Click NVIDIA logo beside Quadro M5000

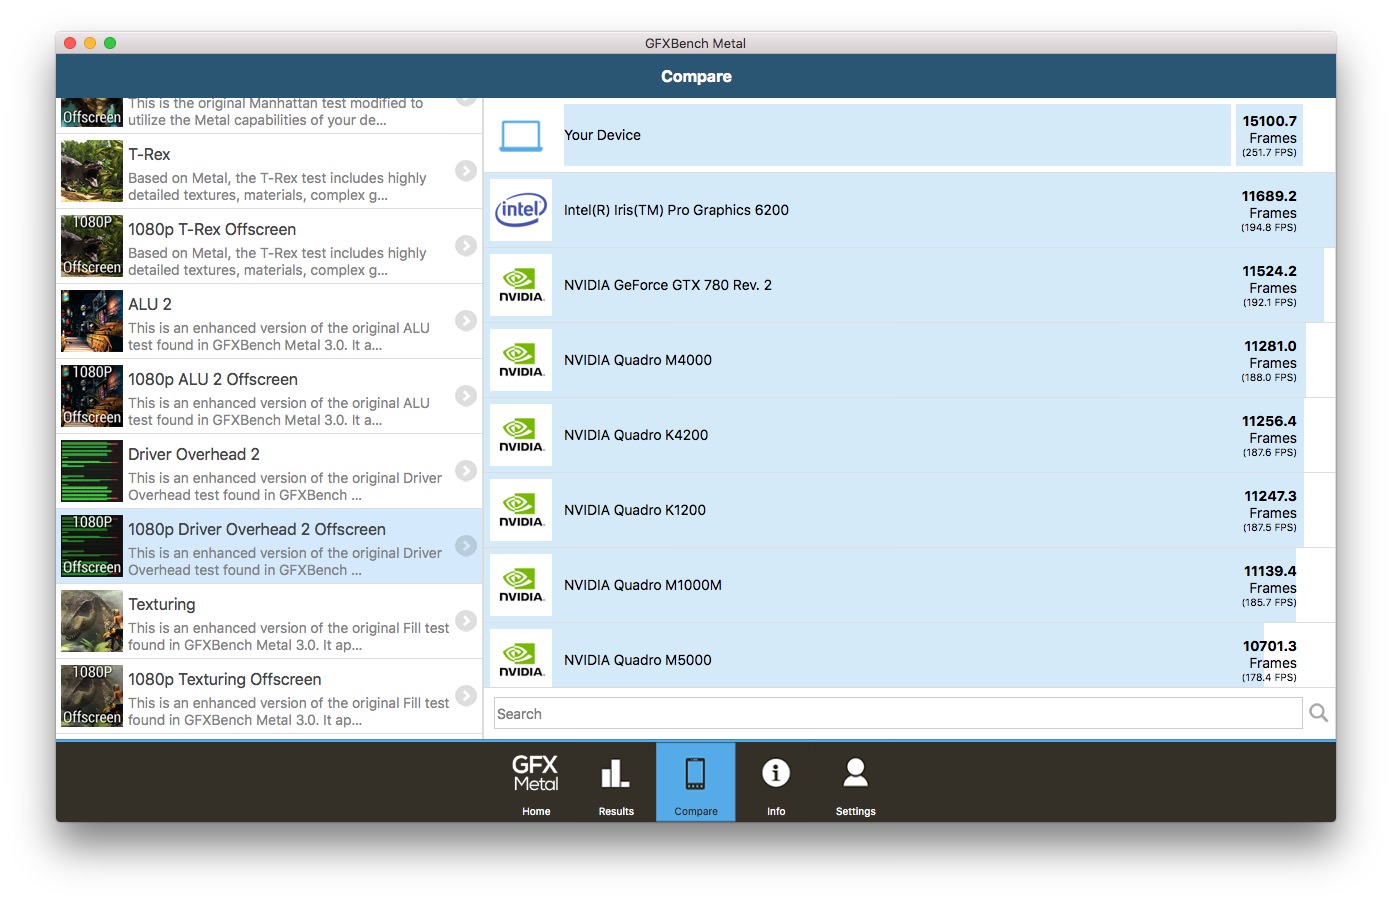click(x=521, y=658)
